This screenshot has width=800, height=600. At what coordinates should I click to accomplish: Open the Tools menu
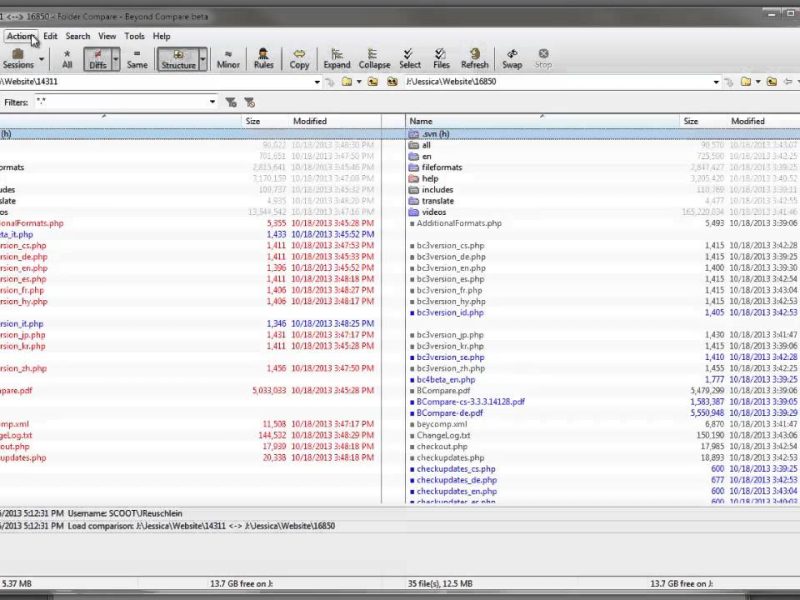tap(134, 36)
